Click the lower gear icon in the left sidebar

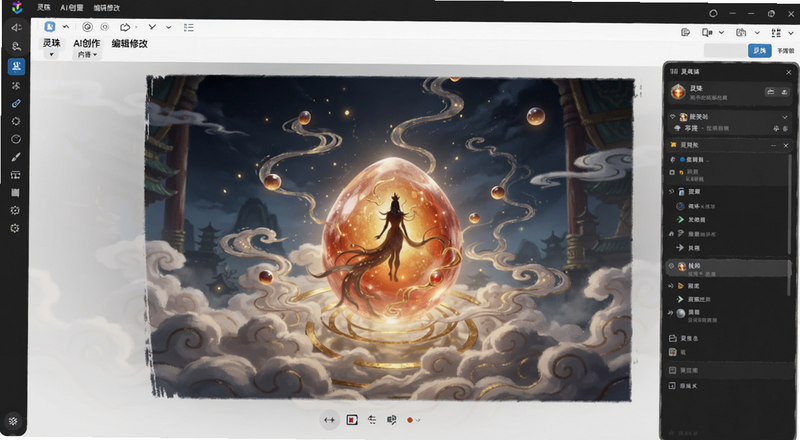coord(15,228)
